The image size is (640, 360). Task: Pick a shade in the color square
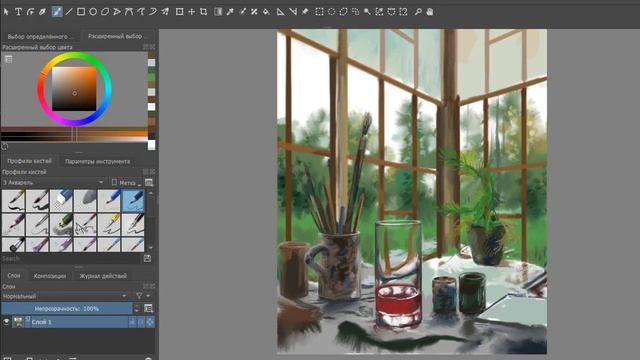tap(74, 89)
